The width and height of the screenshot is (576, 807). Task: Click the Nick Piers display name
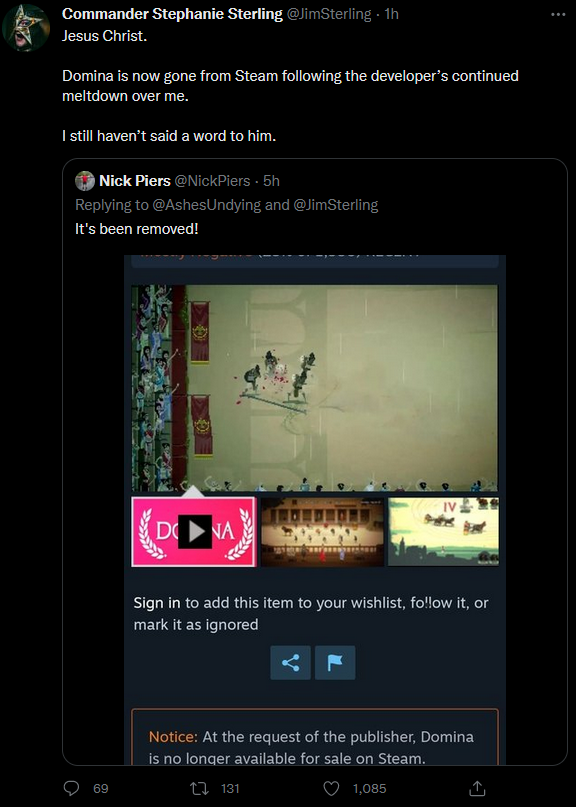coord(135,181)
